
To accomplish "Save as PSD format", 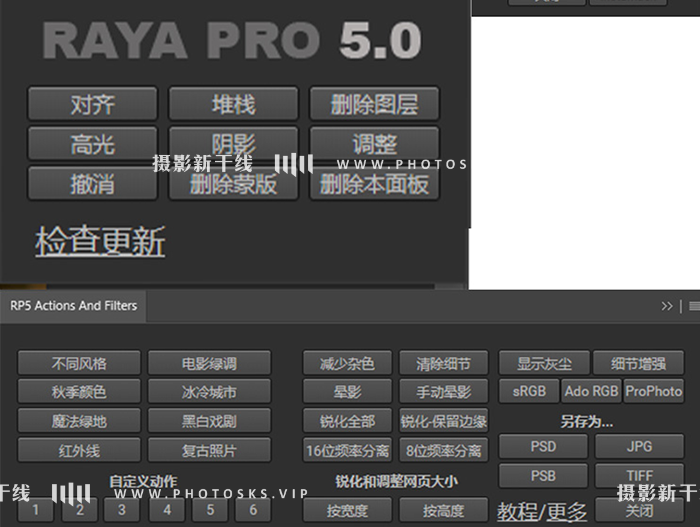I will [543, 446].
